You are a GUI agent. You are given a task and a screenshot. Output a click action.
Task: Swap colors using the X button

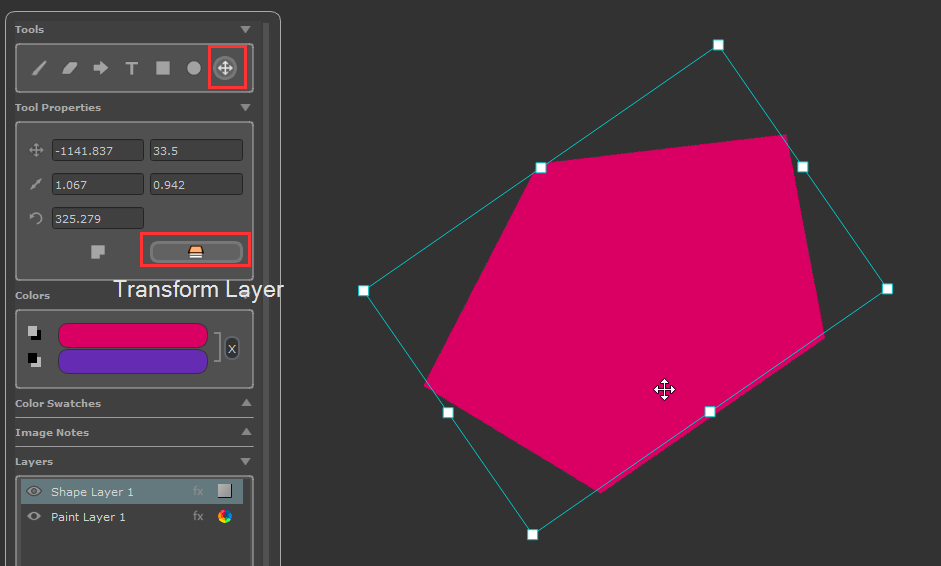pos(232,348)
